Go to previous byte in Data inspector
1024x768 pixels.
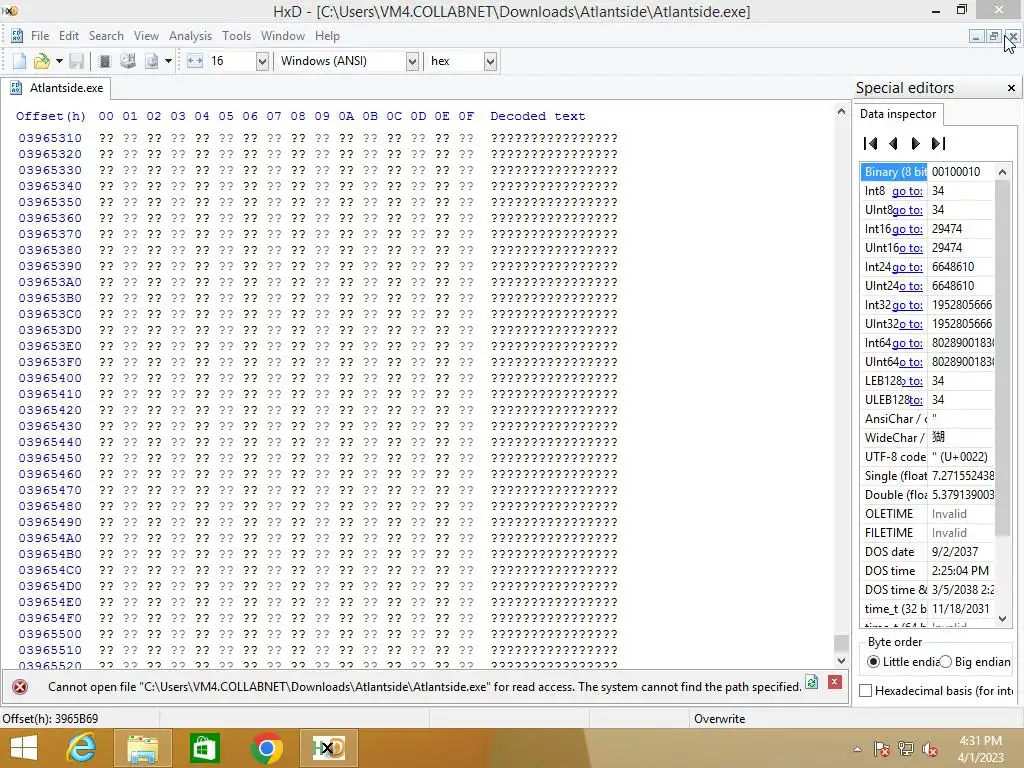(893, 144)
